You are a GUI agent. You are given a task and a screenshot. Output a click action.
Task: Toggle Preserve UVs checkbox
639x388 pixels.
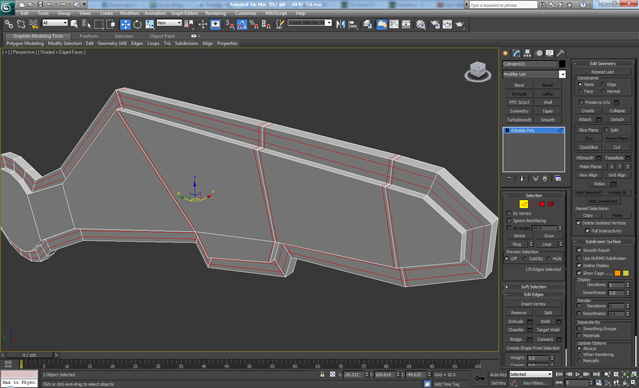582,102
